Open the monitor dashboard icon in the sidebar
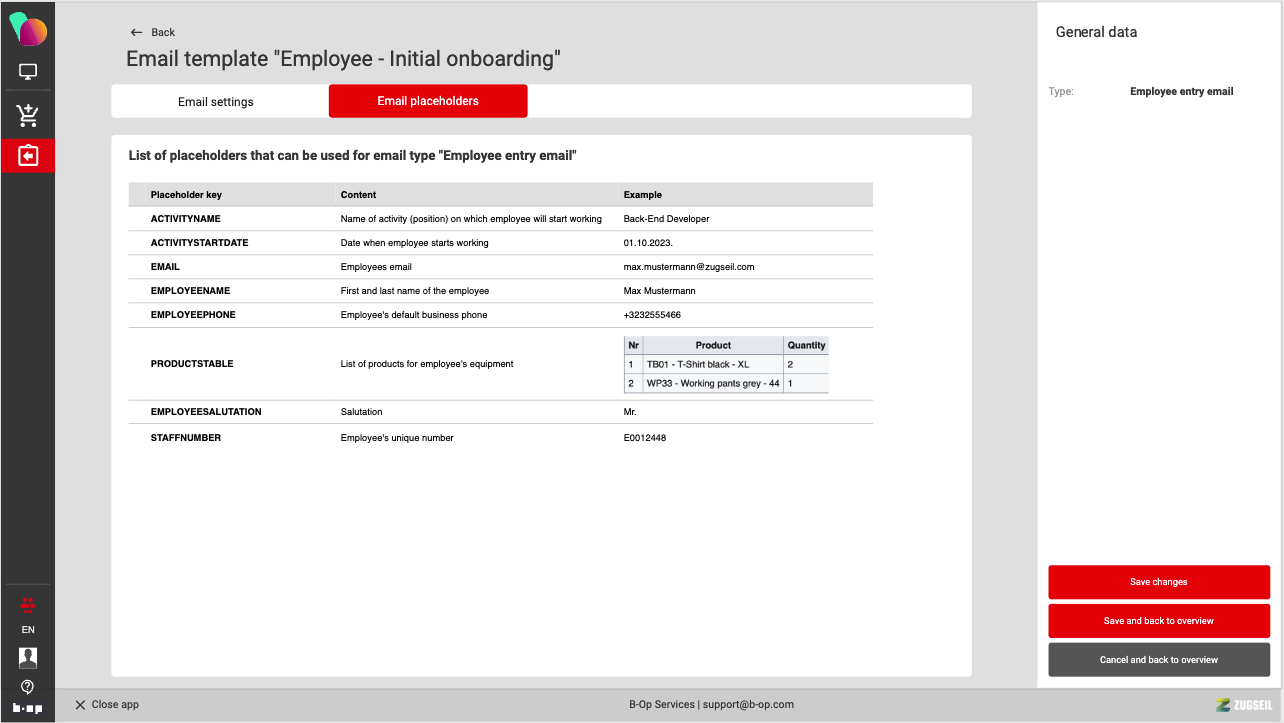The height and width of the screenshot is (723, 1284). tap(28, 72)
